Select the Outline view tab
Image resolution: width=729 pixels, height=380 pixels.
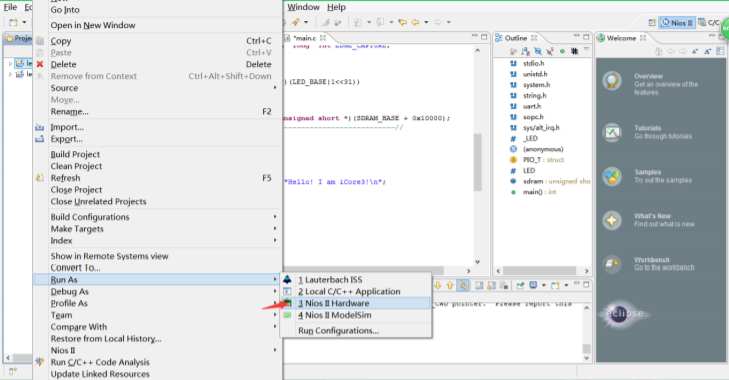point(515,38)
